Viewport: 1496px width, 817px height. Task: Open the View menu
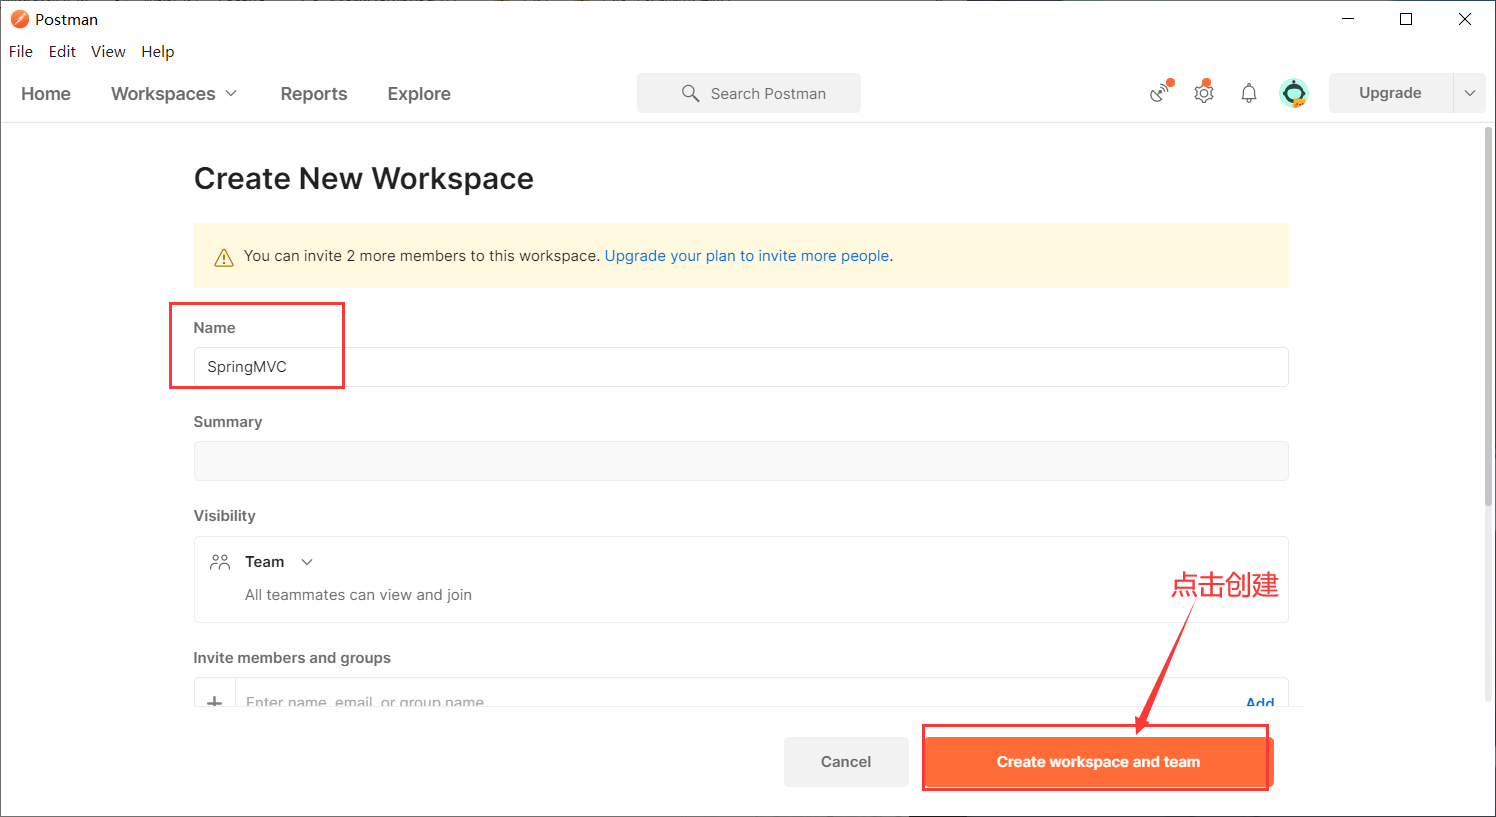pyautogui.click(x=108, y=52)
